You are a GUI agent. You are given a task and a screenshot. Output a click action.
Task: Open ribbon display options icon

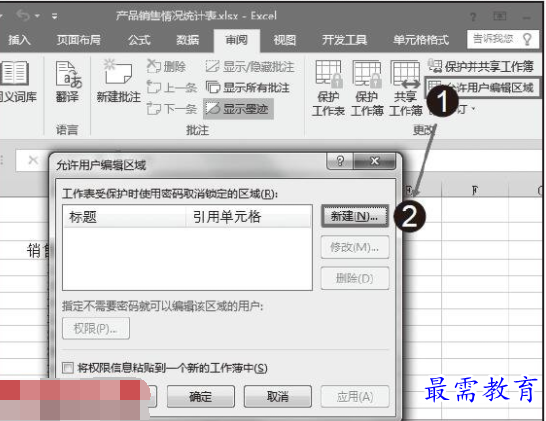tap(500, 16)
